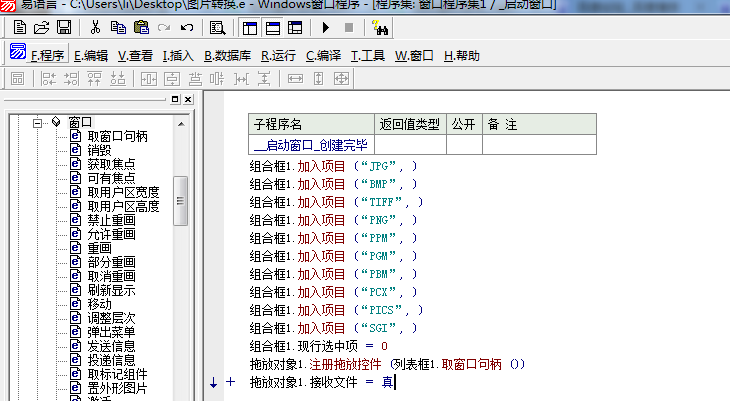Toggle the second panel layout button
Image resolution: width=730 pixels, height=401 pixels.
(271, 27)
